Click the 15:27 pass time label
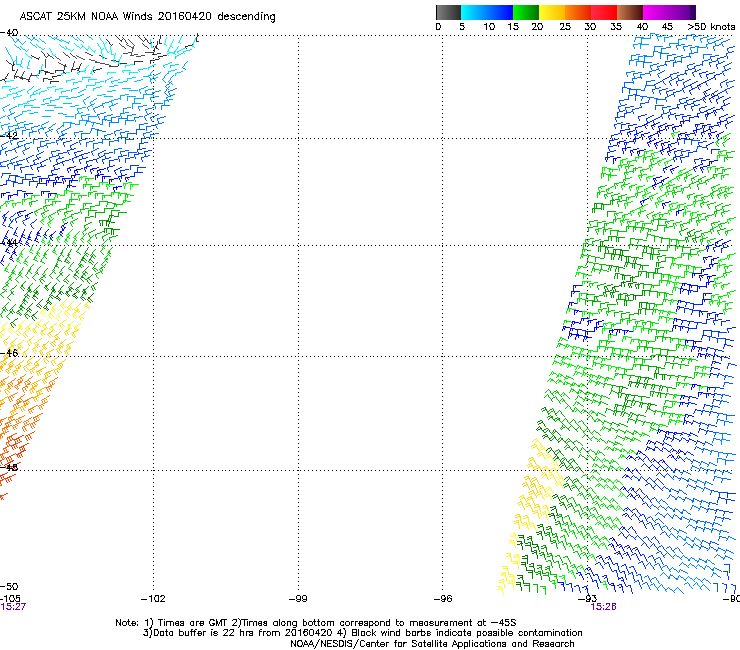 [x=13, y=607]
